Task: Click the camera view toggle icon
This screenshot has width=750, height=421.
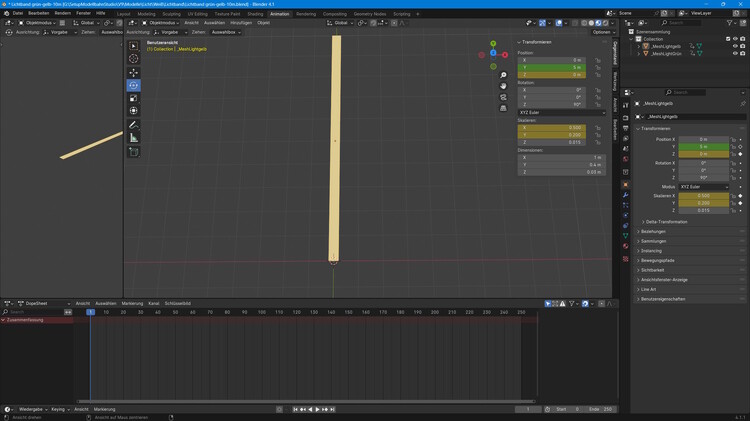Action: tap(503, 97)
